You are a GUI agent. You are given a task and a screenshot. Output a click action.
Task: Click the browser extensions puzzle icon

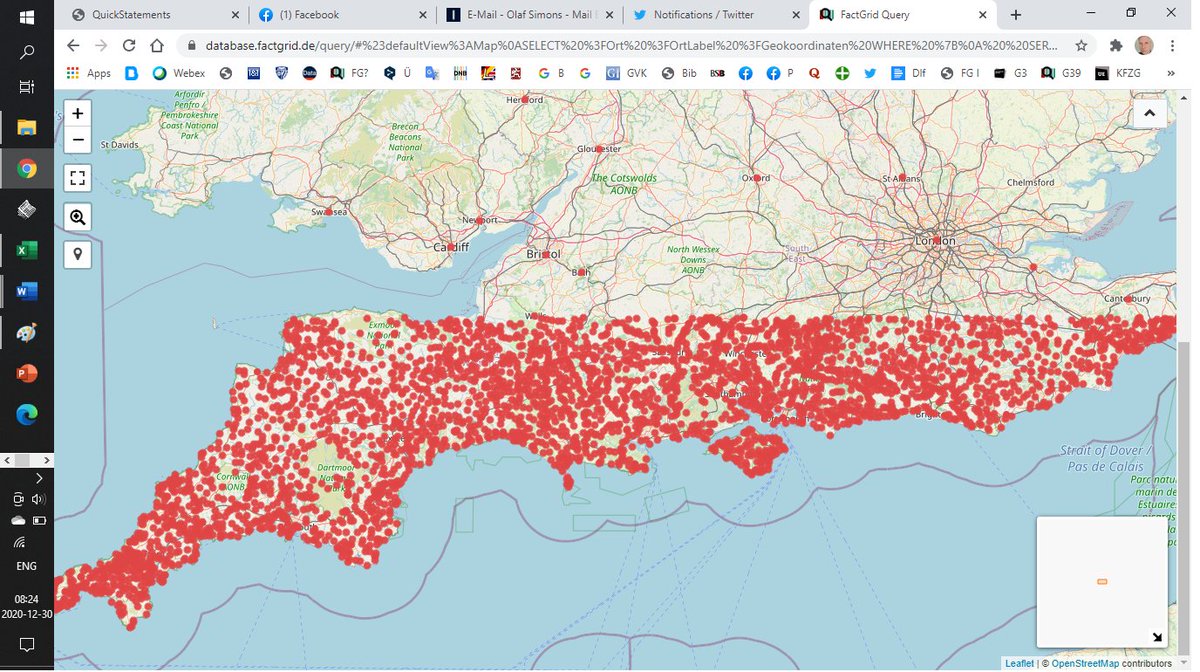click(1115, 46)
